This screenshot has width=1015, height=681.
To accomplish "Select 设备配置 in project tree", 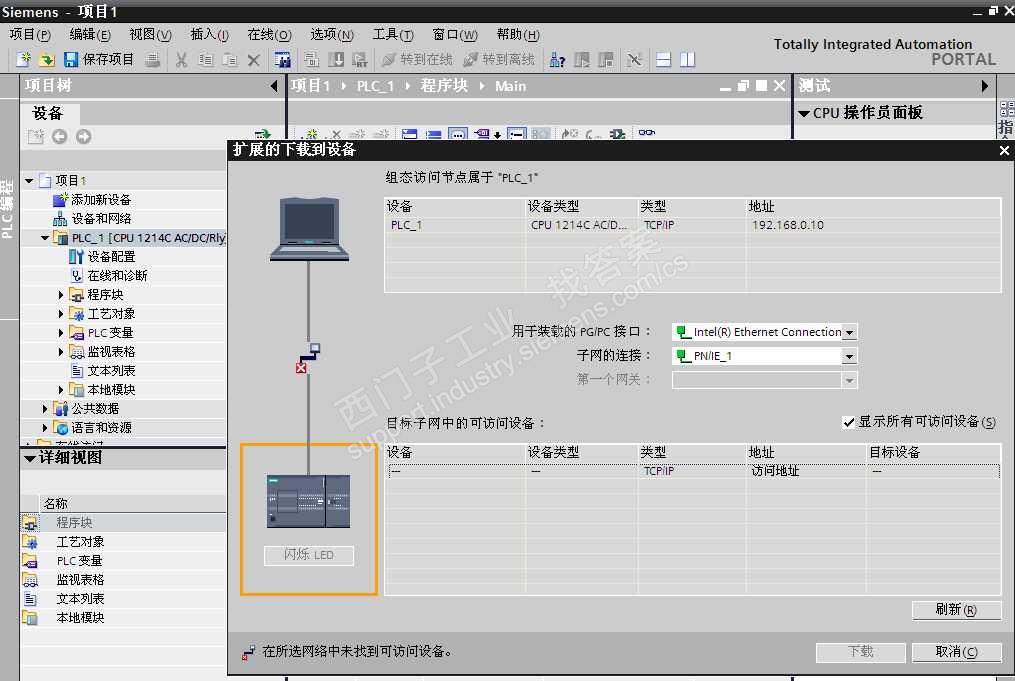I will tap(111, 257).
